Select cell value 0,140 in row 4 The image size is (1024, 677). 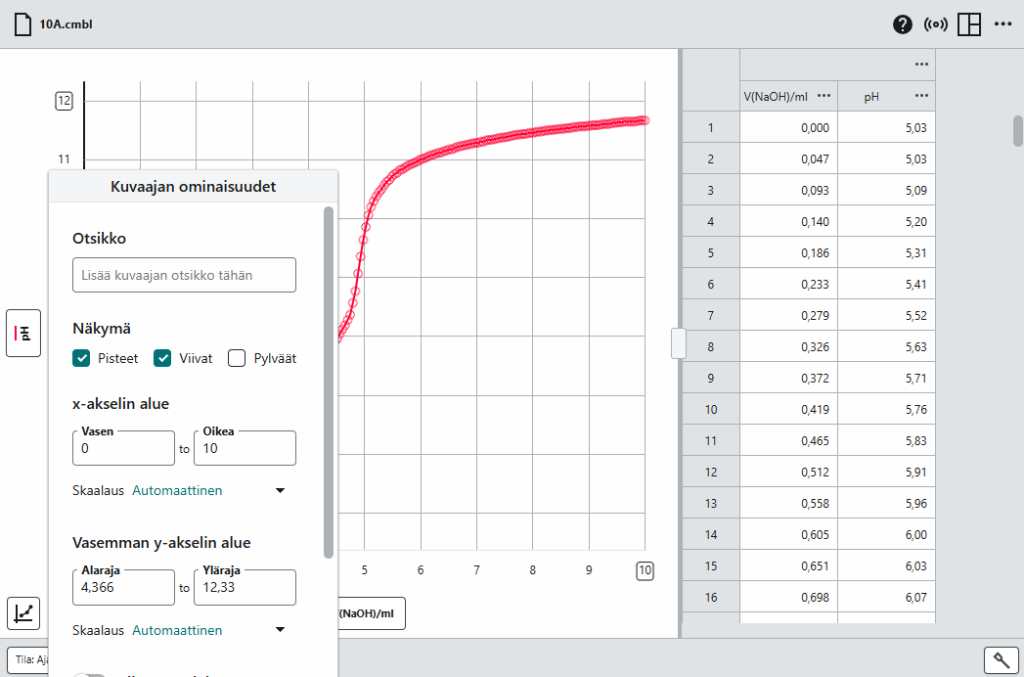pyautogui.click(x=789, y=221)
